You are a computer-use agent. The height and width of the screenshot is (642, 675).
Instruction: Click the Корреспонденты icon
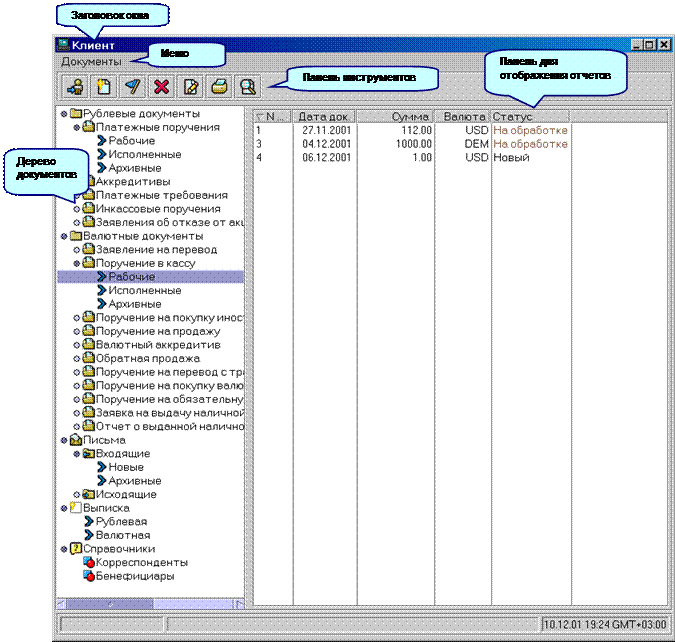[x=89, y=562]
